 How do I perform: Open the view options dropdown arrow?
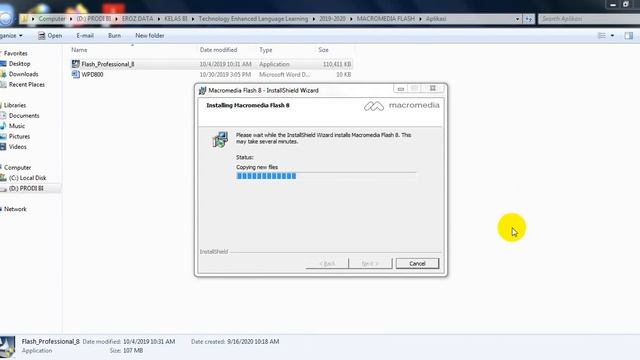tap(612, 36)
